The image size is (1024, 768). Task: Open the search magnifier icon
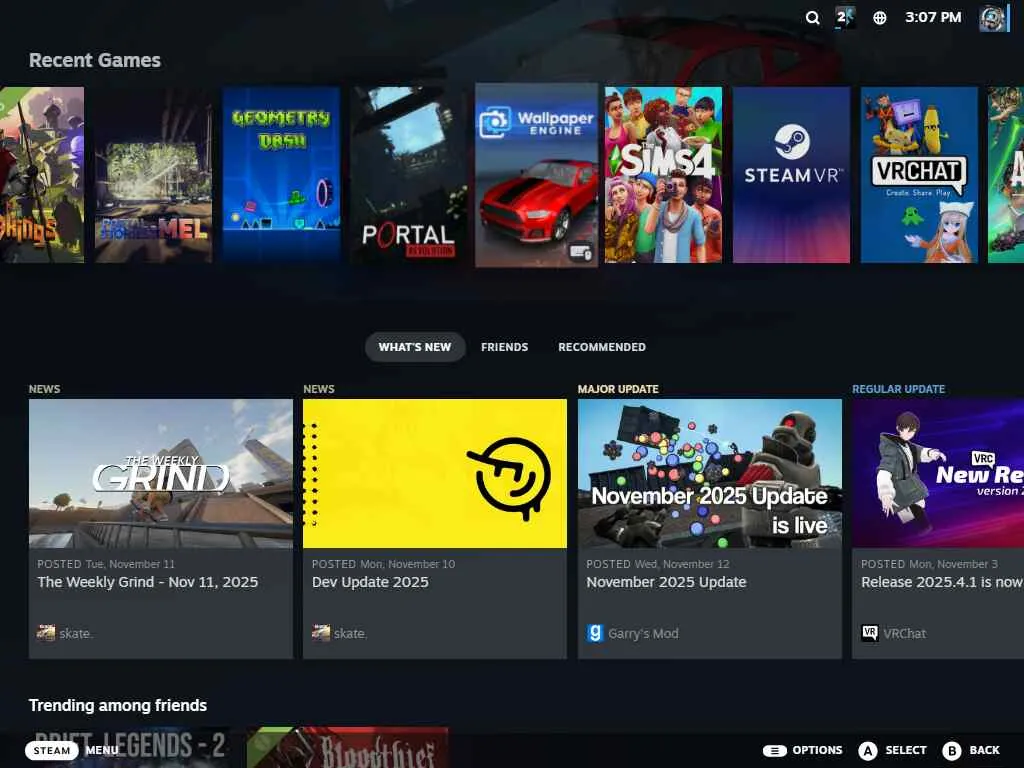[812, 18]
